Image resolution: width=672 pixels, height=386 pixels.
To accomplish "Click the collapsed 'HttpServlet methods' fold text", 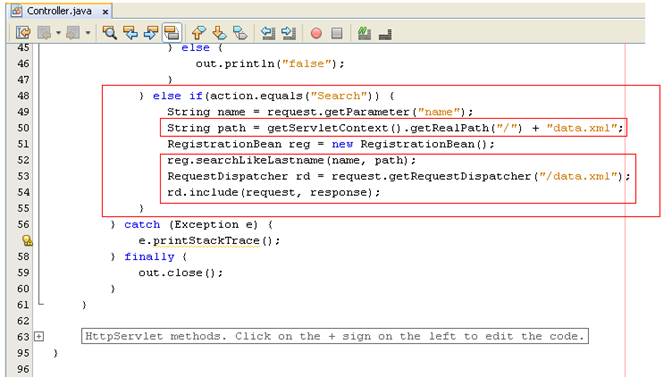I will (x=335, y=336).
